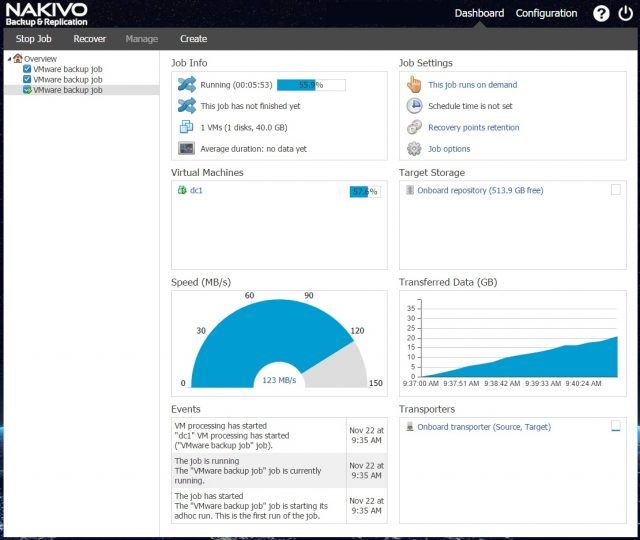The image size is (640, 540).
Task: Click the icon beside "This job has not finished yet"
Action: coord(187,106)
